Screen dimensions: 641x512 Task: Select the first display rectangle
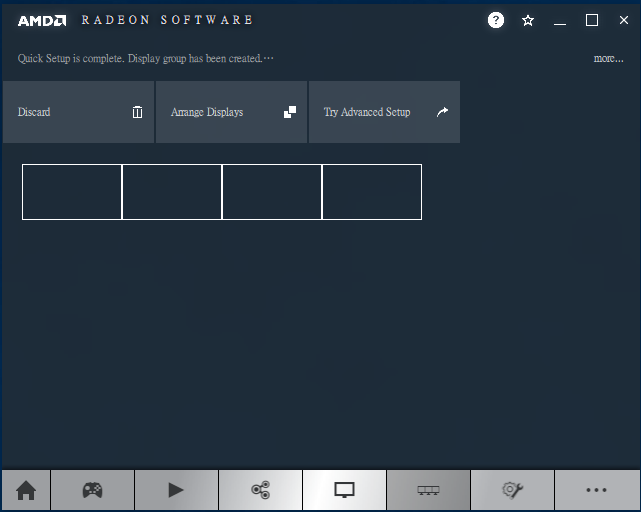coord(72,192)
